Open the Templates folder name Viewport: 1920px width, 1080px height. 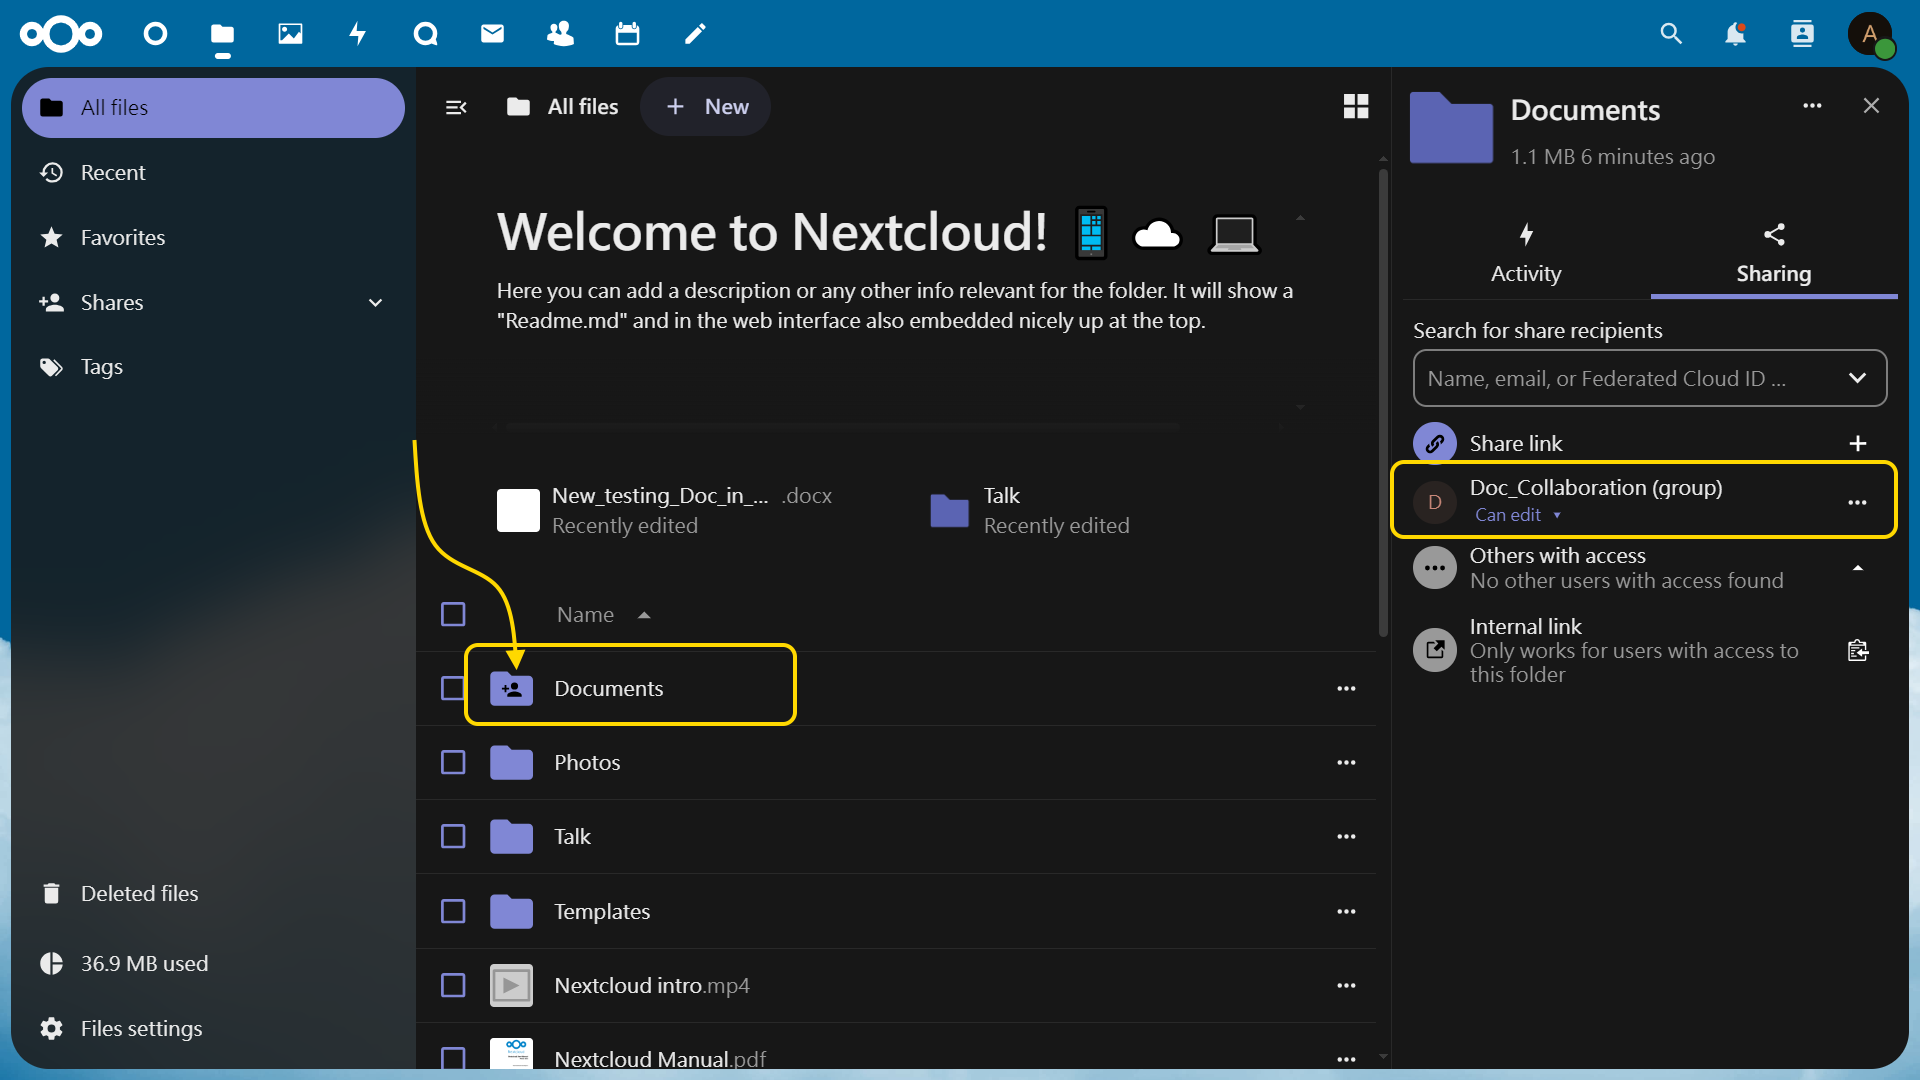602,911
